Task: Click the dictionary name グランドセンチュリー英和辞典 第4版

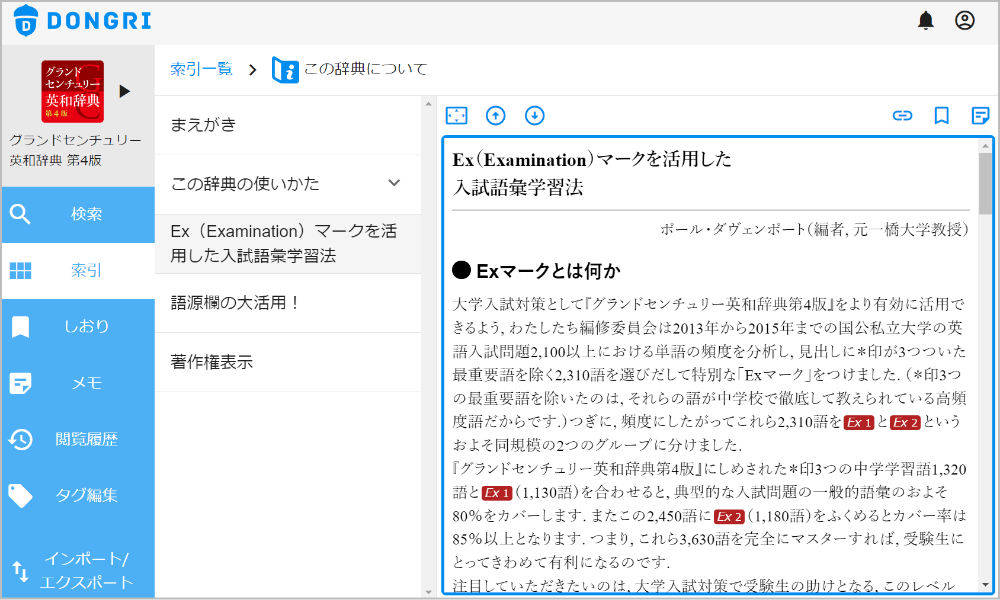Action: click(75, 150)
